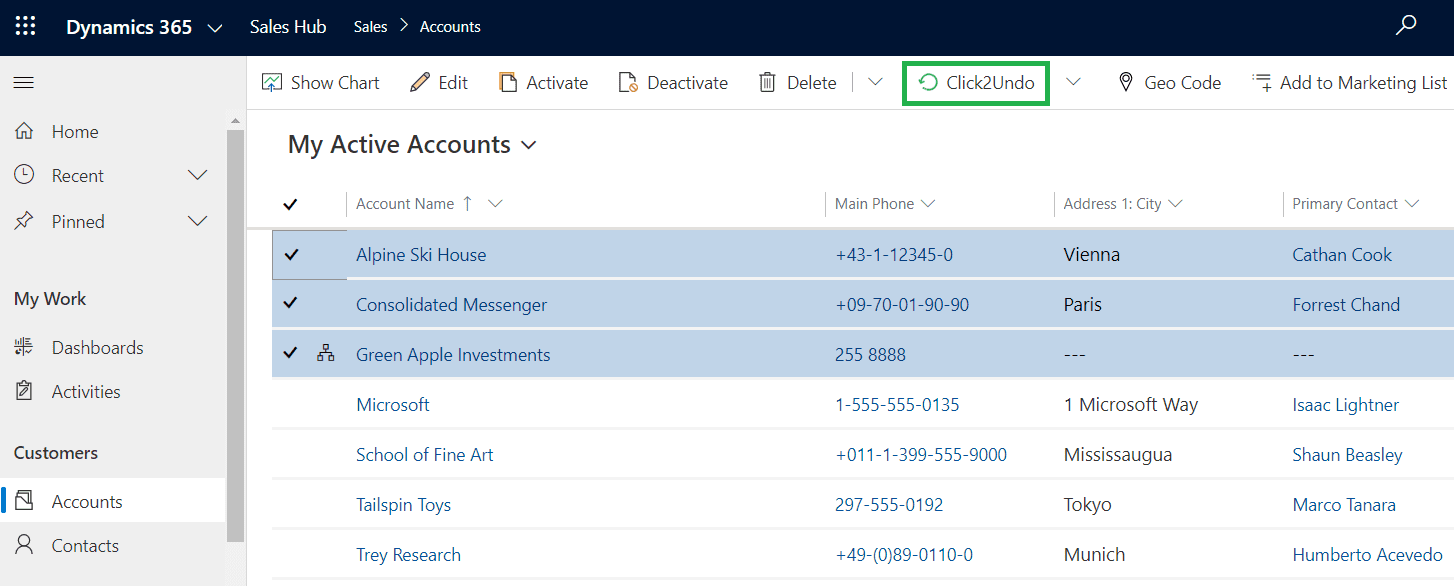
Task: Open the Account Name column filter chevron
Action: point(494,204)
